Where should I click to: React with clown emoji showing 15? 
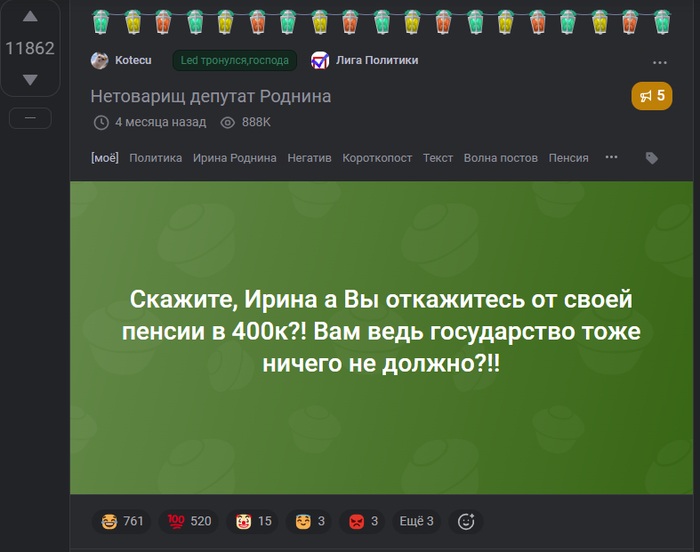pos(253,521)
